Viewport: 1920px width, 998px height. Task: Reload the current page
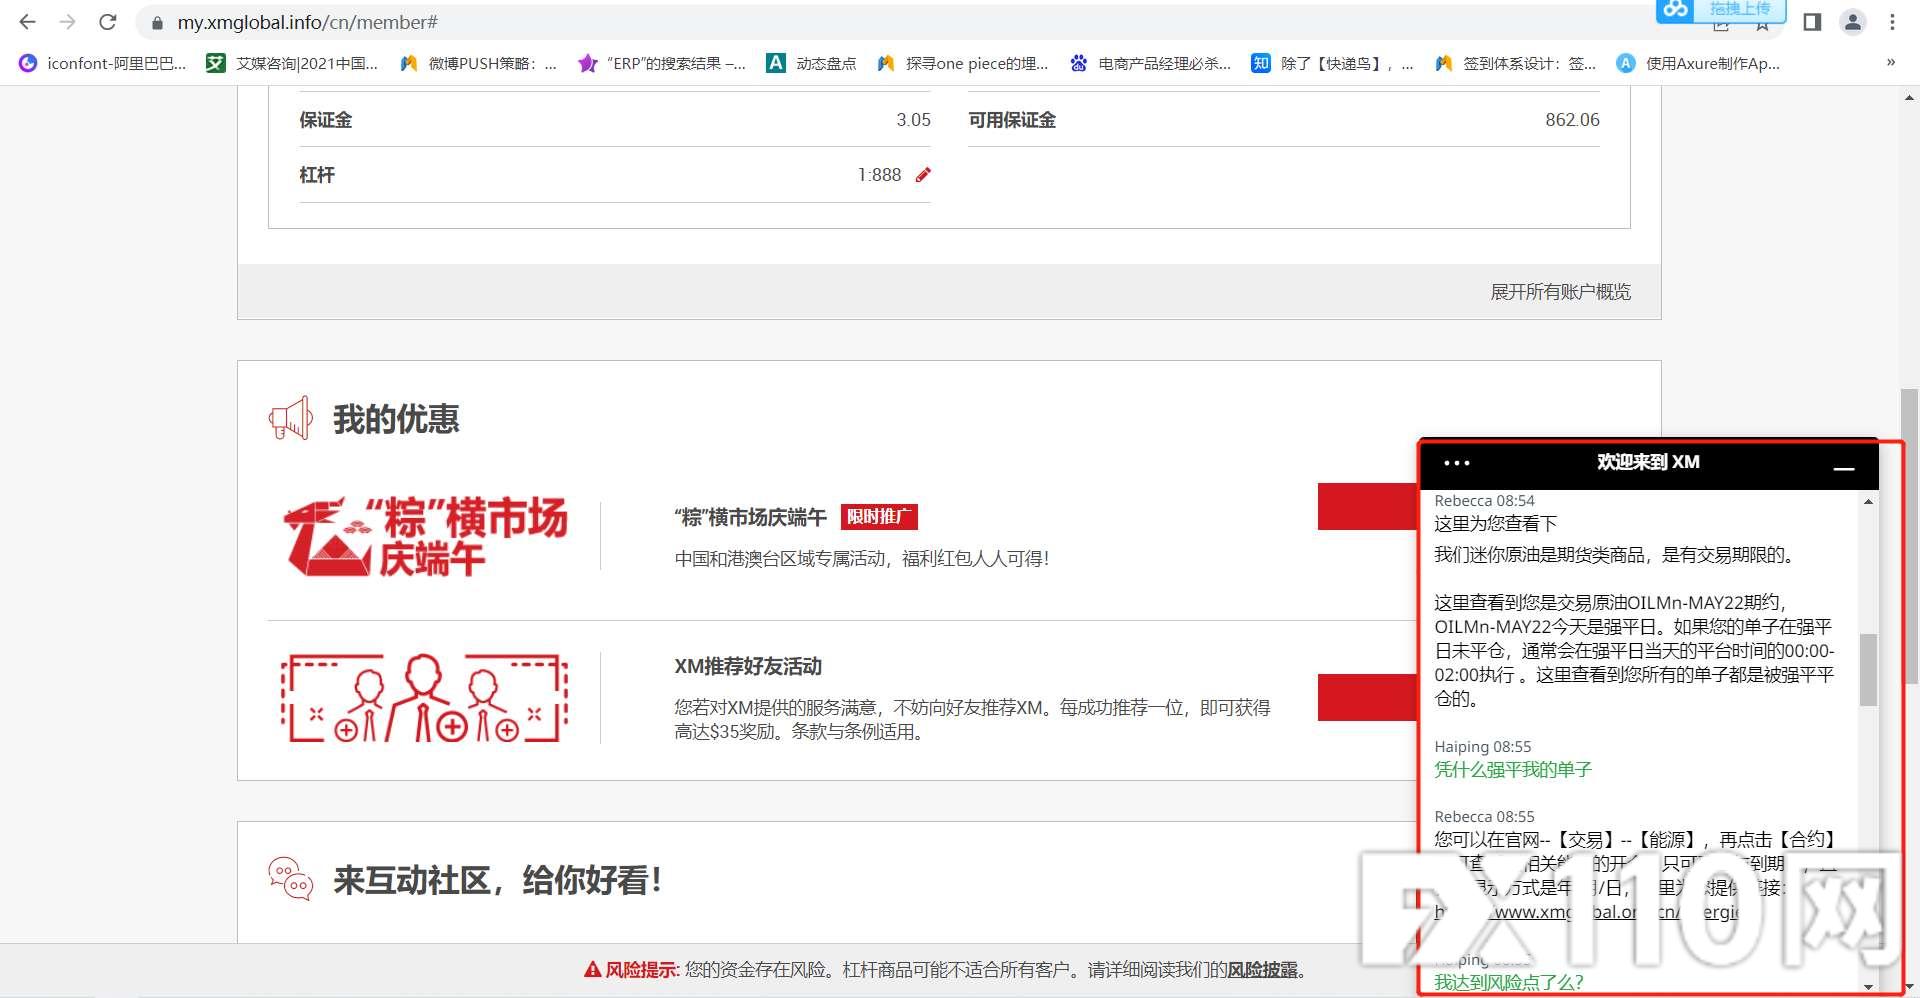coord(108,22)
